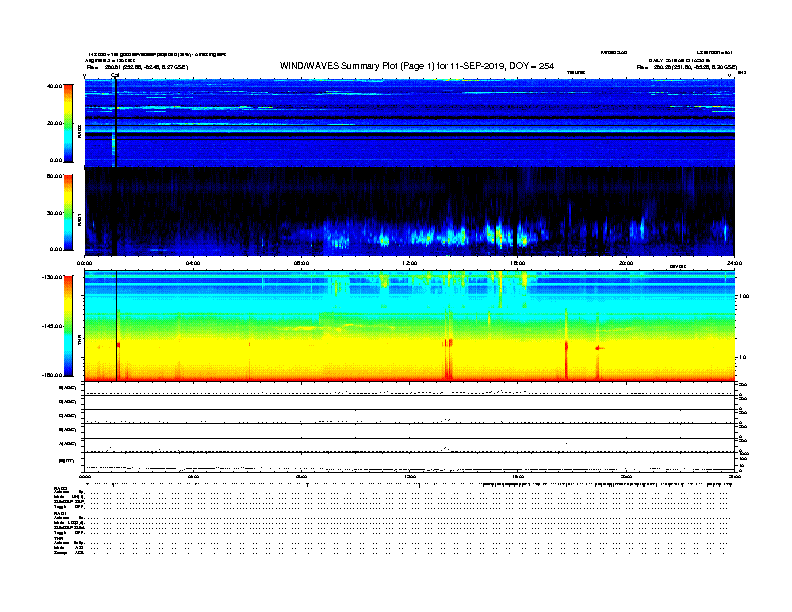Select the 60.00 label on RAD1 scale
This screenshot has height=612, width=792.
click(x=55, y=176)
